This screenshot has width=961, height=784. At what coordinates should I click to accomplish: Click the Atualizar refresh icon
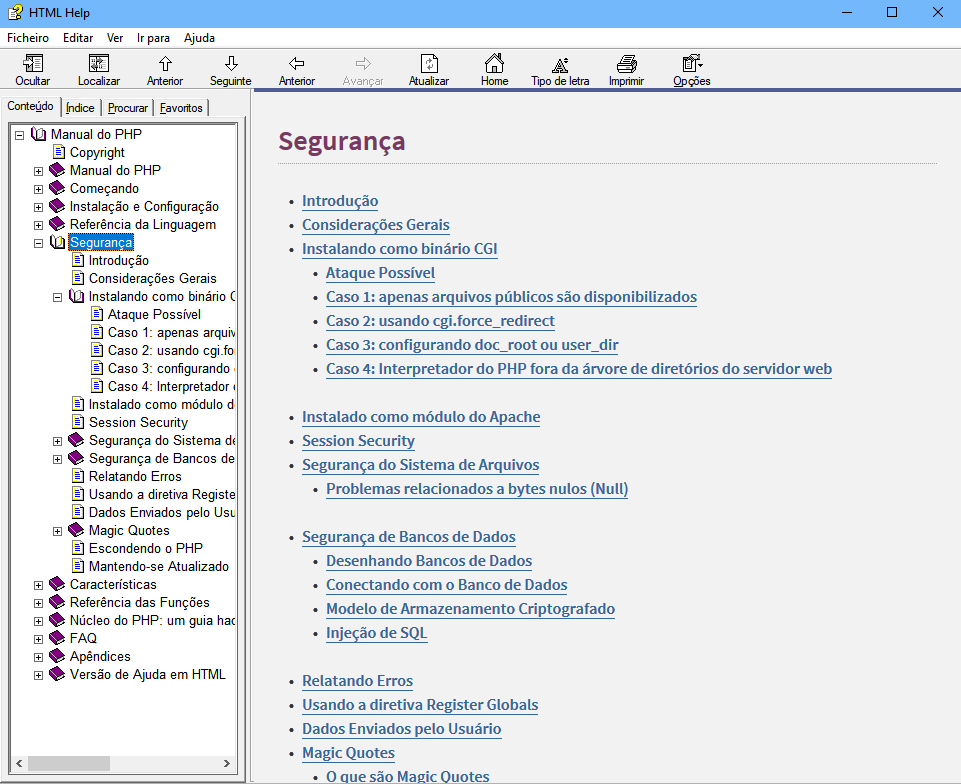point(429,64)
